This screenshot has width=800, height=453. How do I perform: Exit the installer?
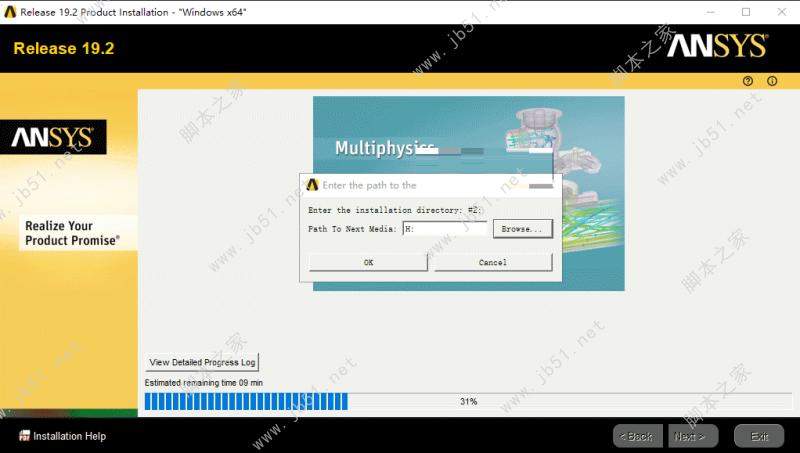[759, 436]
